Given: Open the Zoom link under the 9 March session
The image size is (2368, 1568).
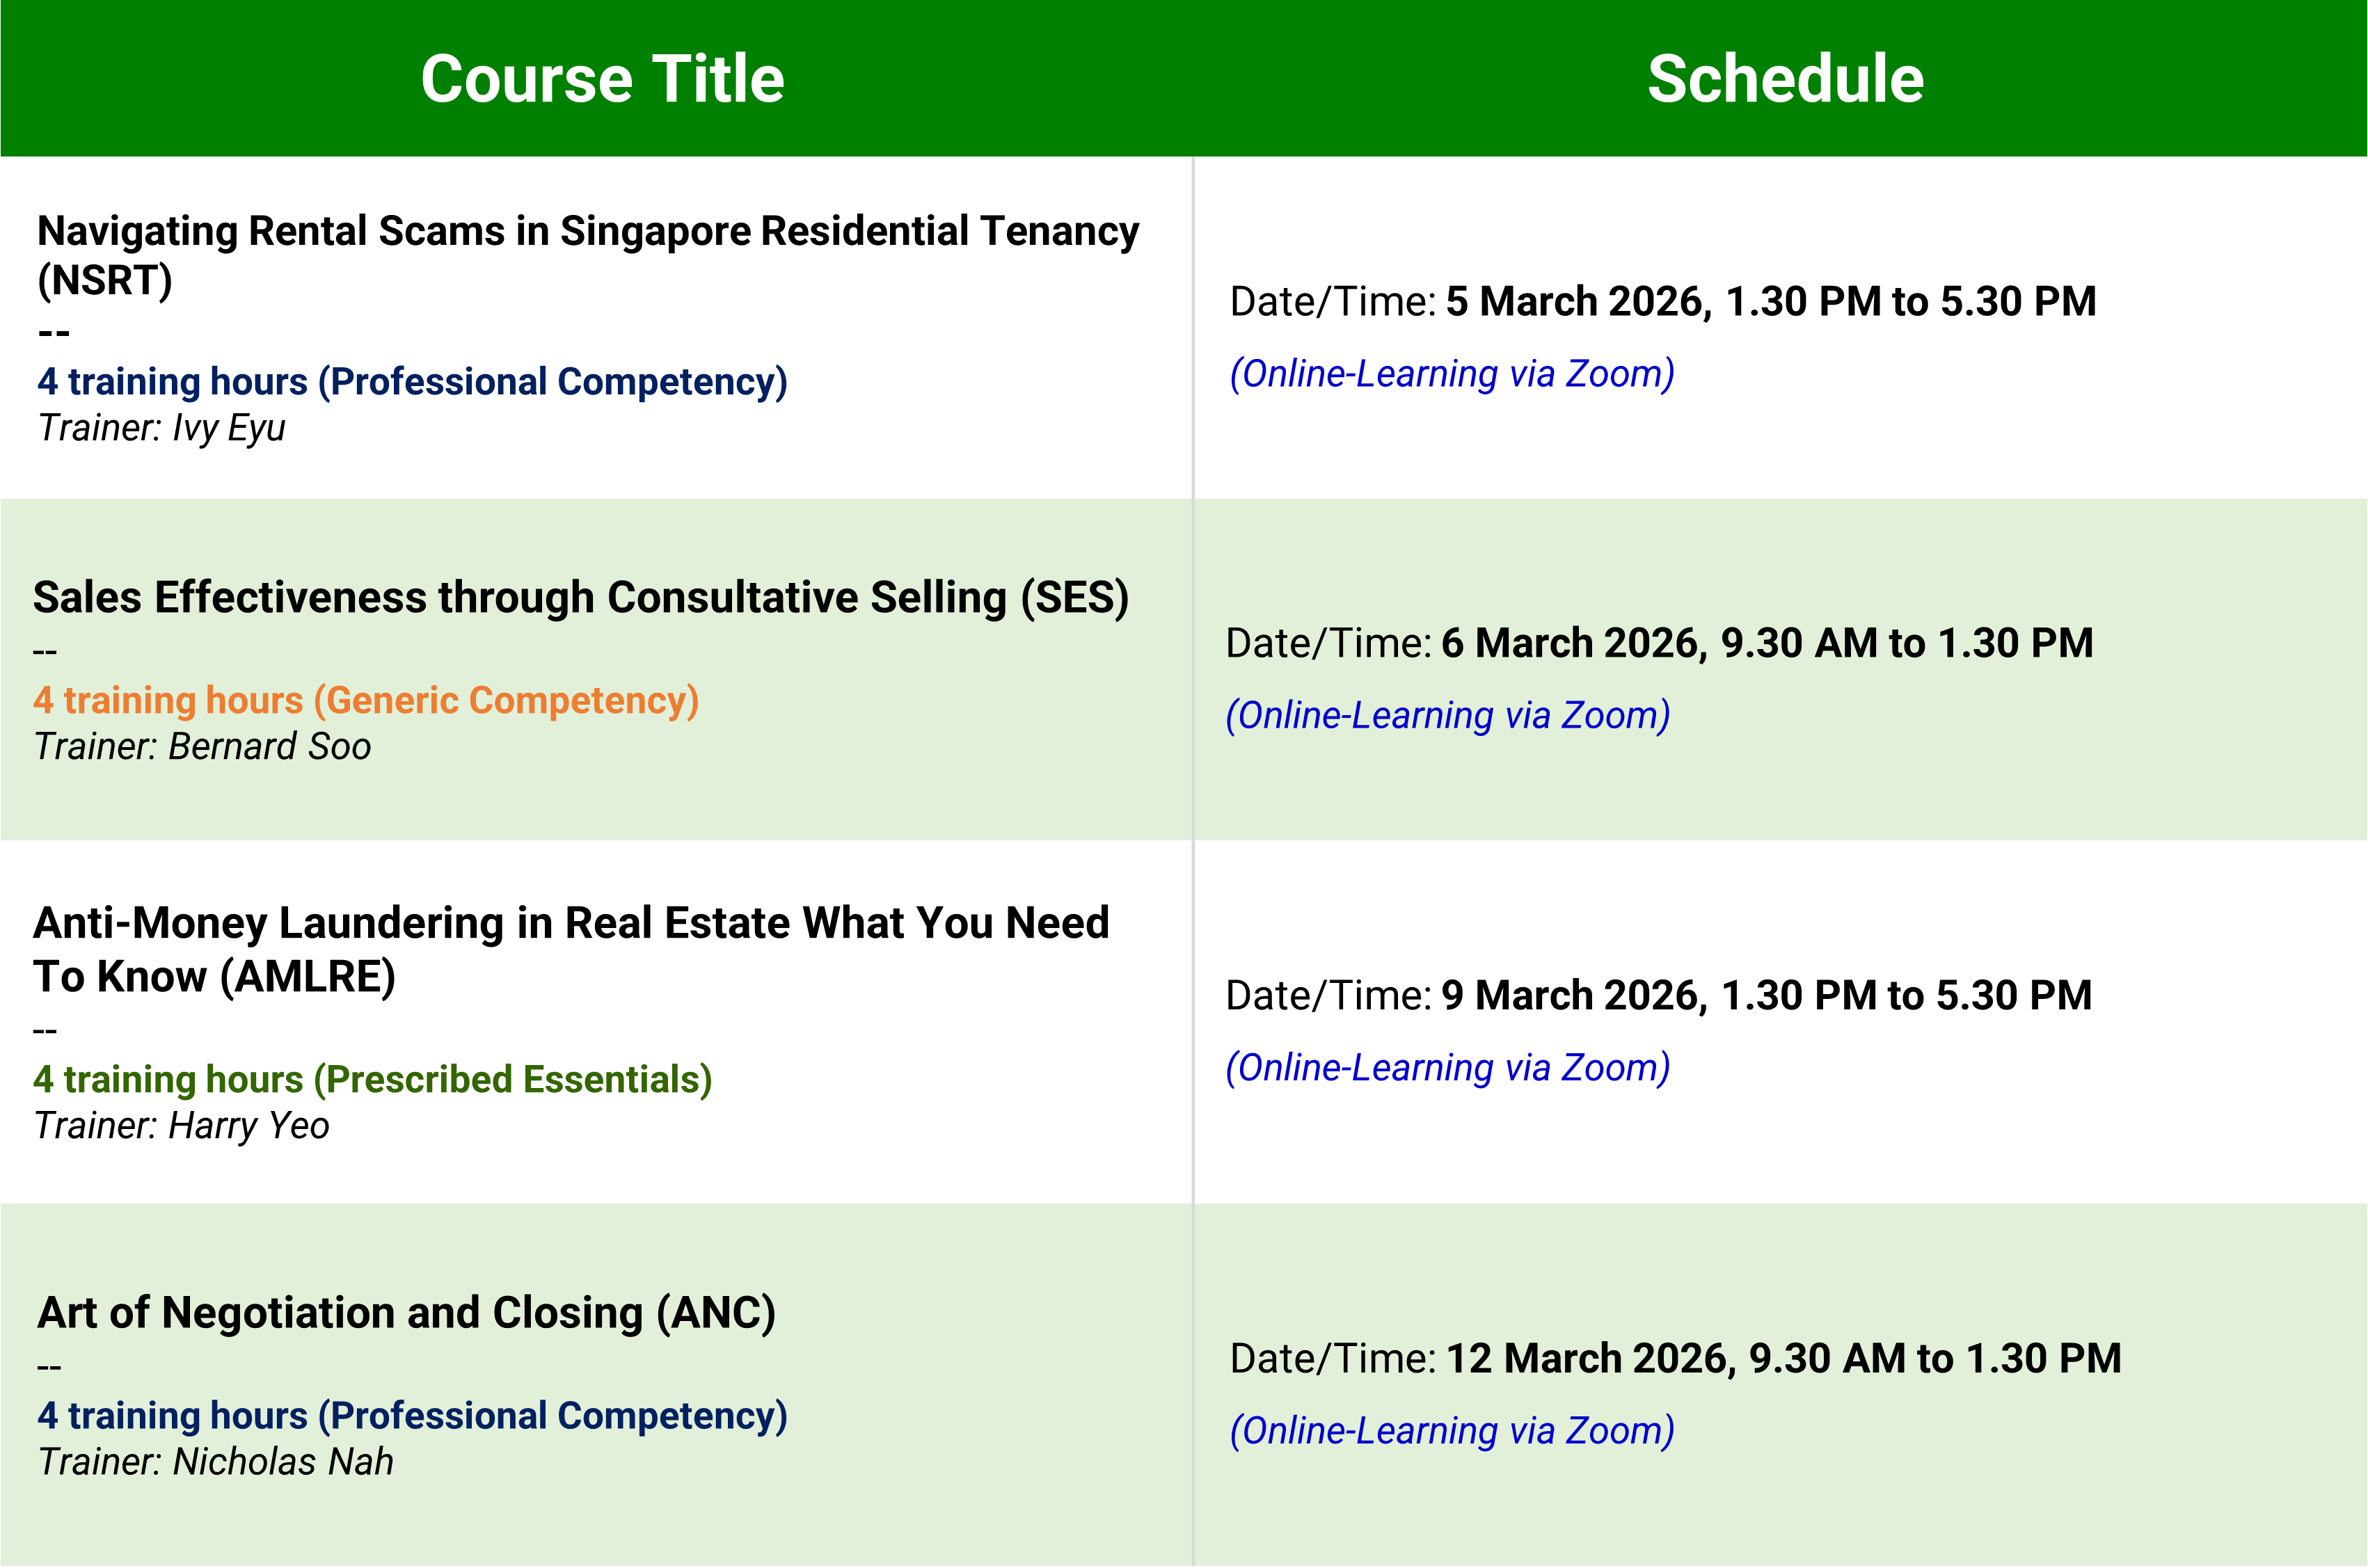Looking at the screenshot, I should pos(1448,1068).
